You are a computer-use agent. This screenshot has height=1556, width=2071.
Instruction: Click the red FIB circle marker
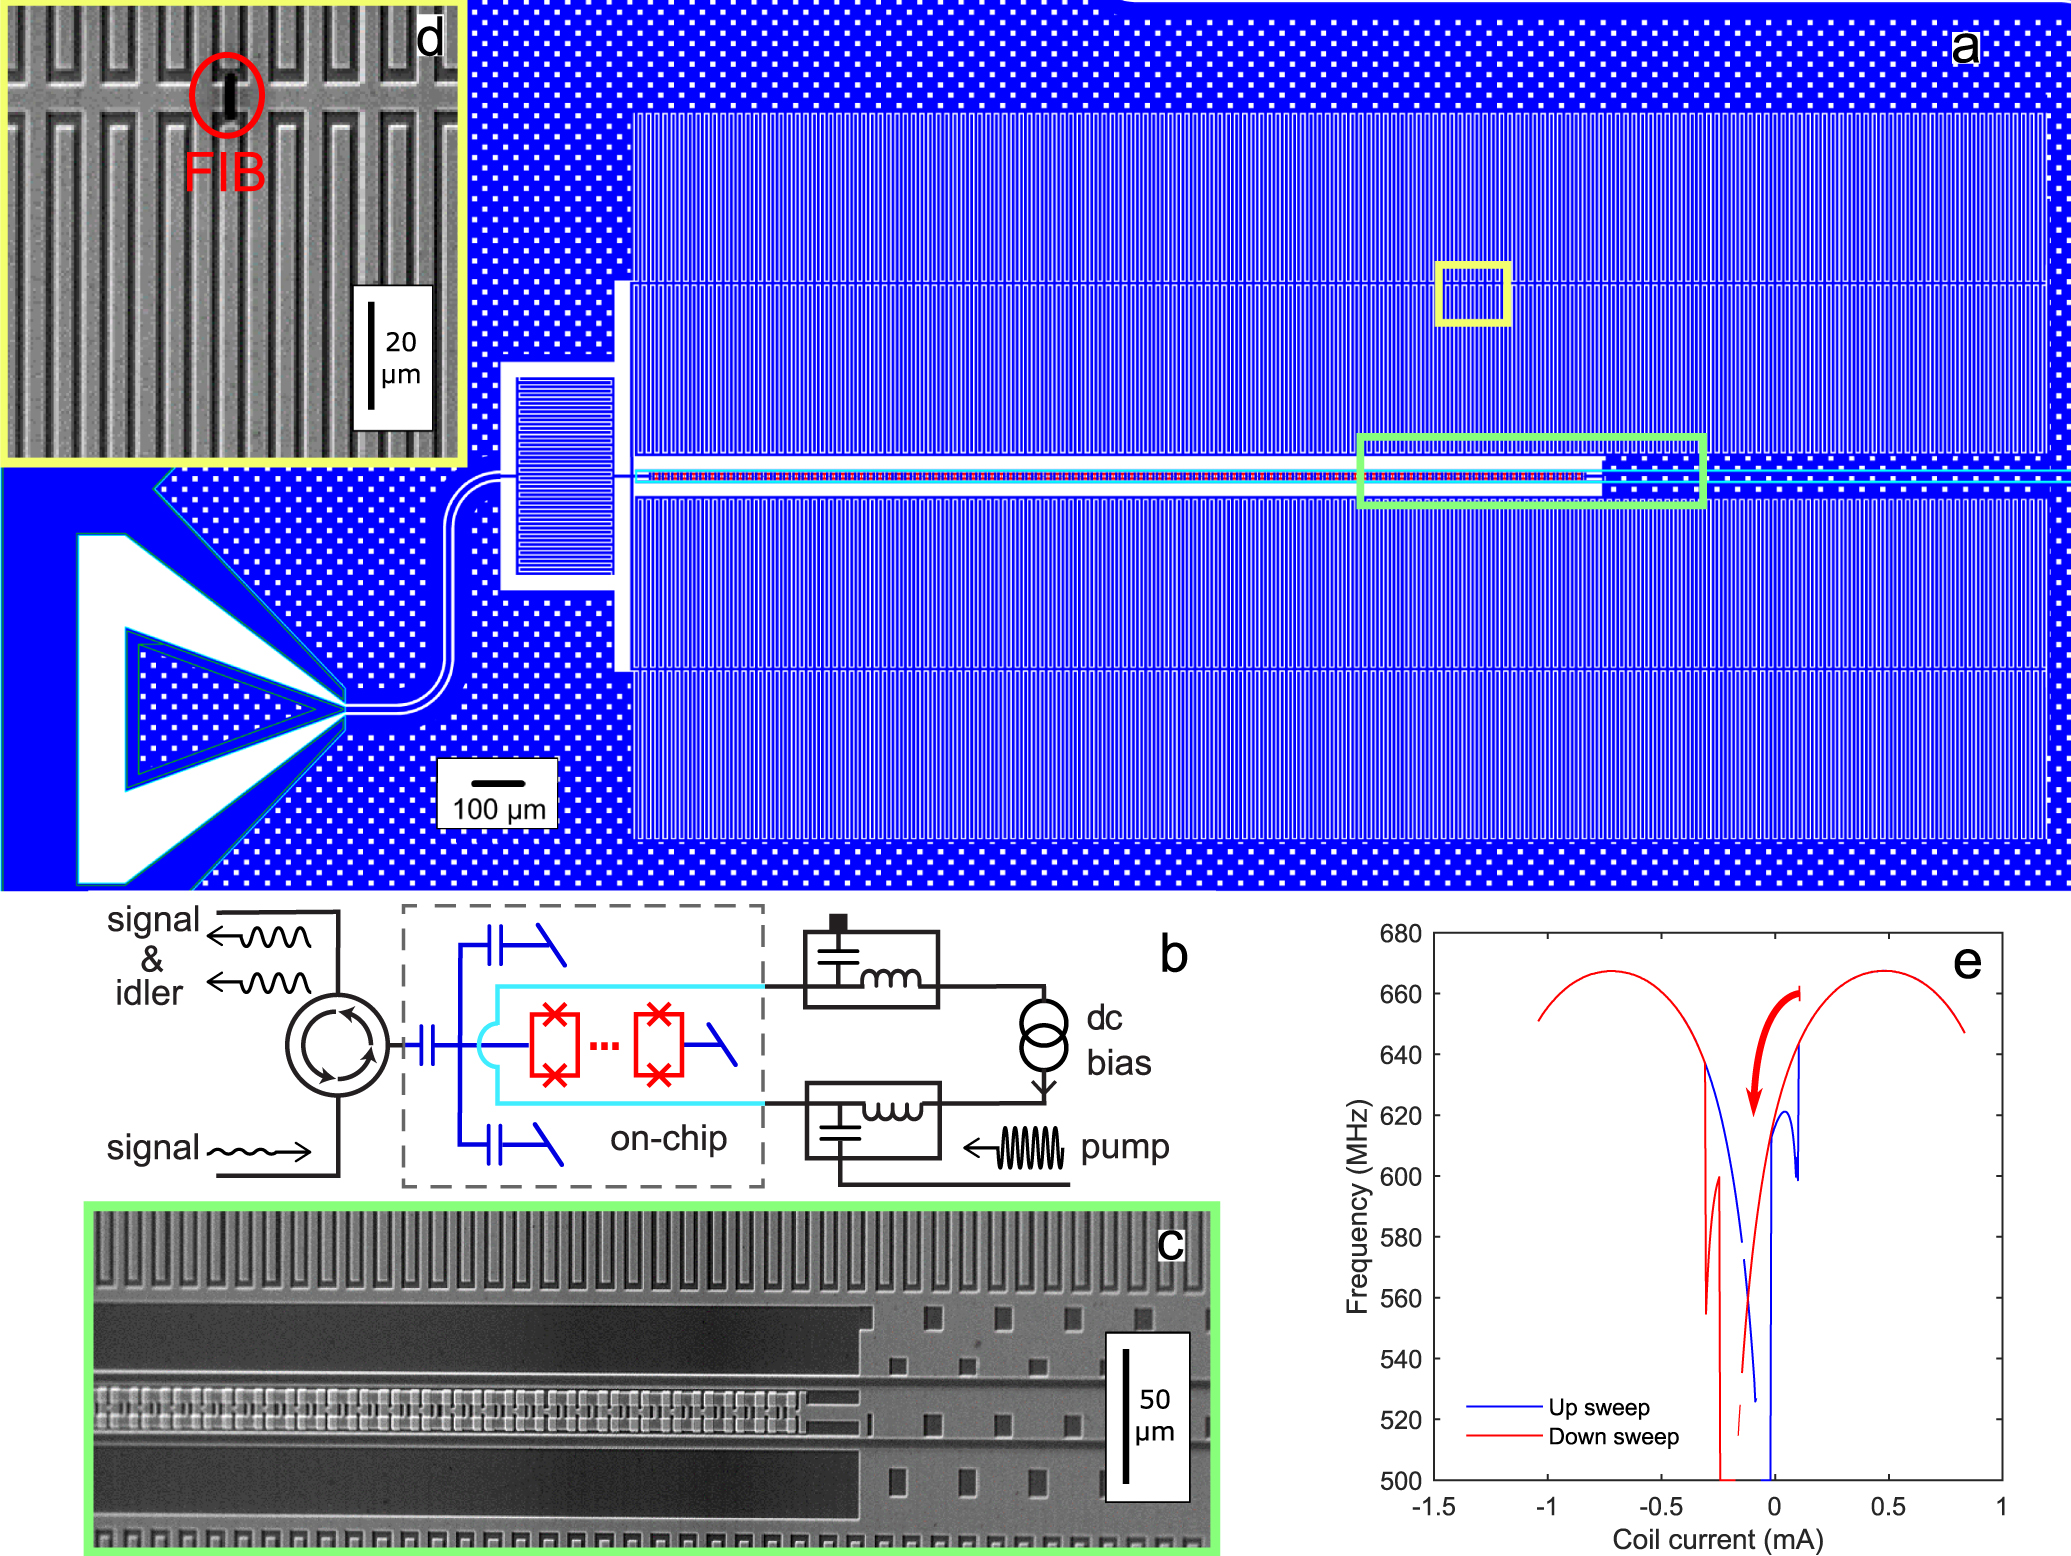(227, 95)
